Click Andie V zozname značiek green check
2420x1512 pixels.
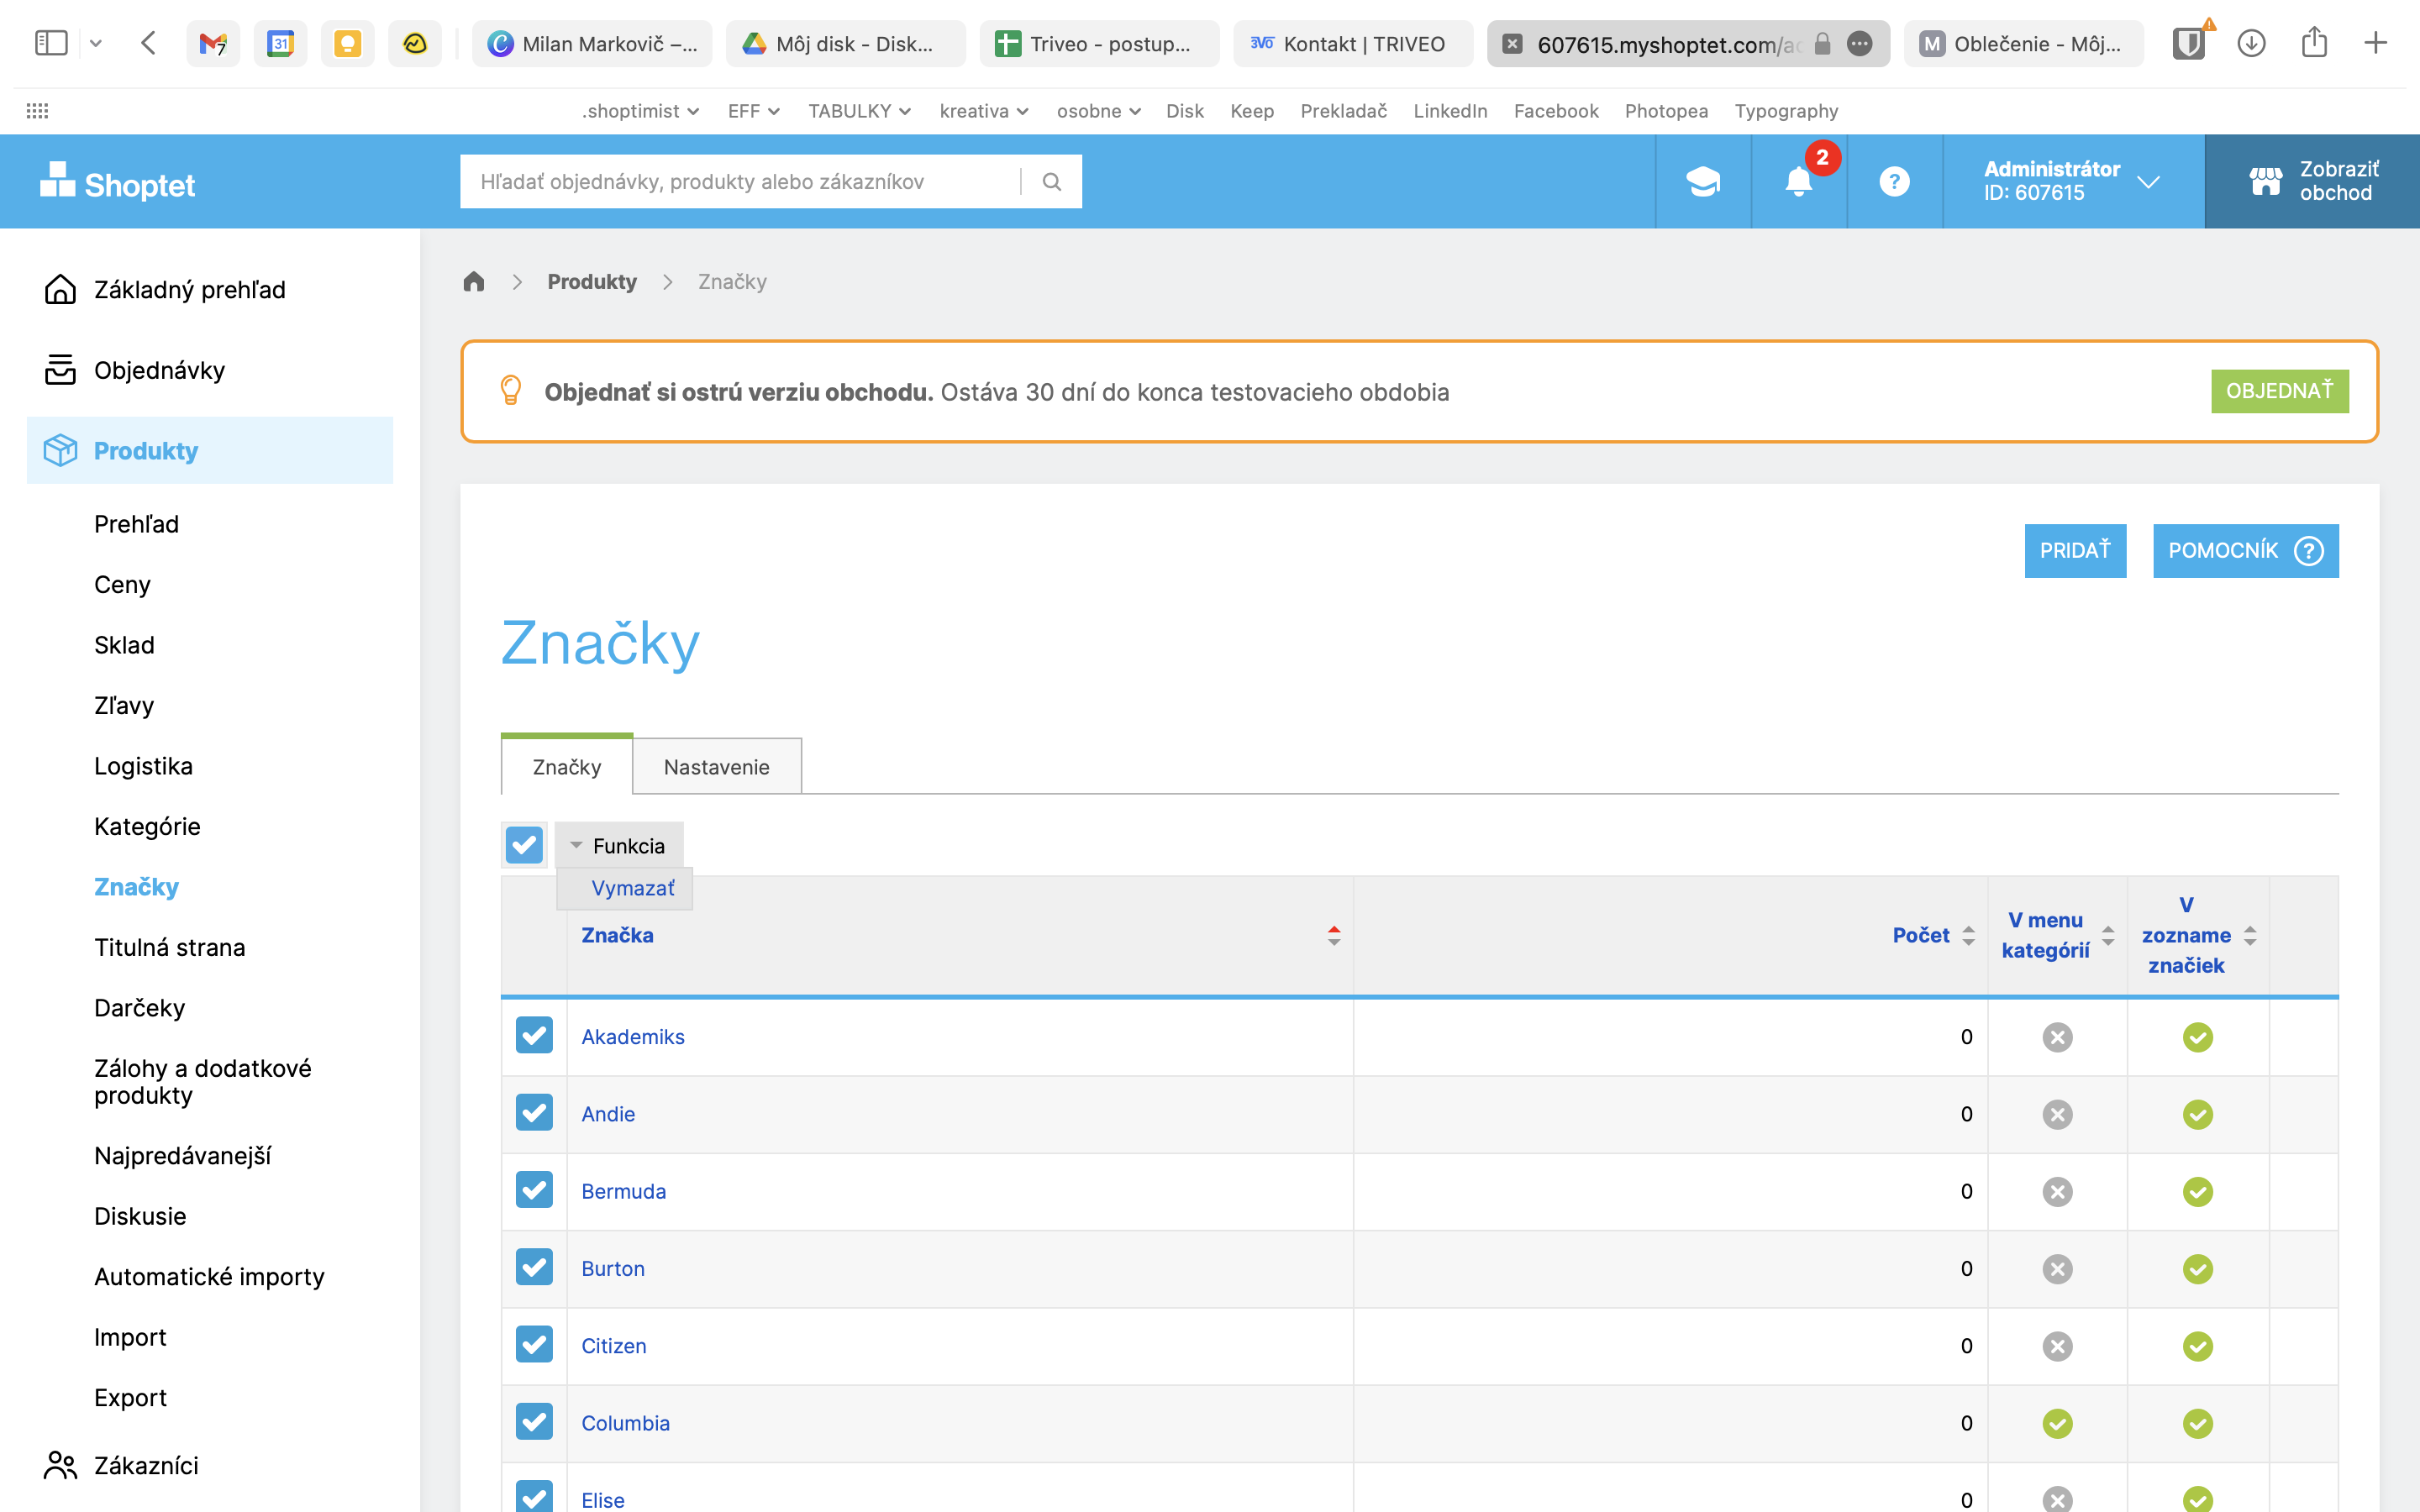pos(2197,1114)
